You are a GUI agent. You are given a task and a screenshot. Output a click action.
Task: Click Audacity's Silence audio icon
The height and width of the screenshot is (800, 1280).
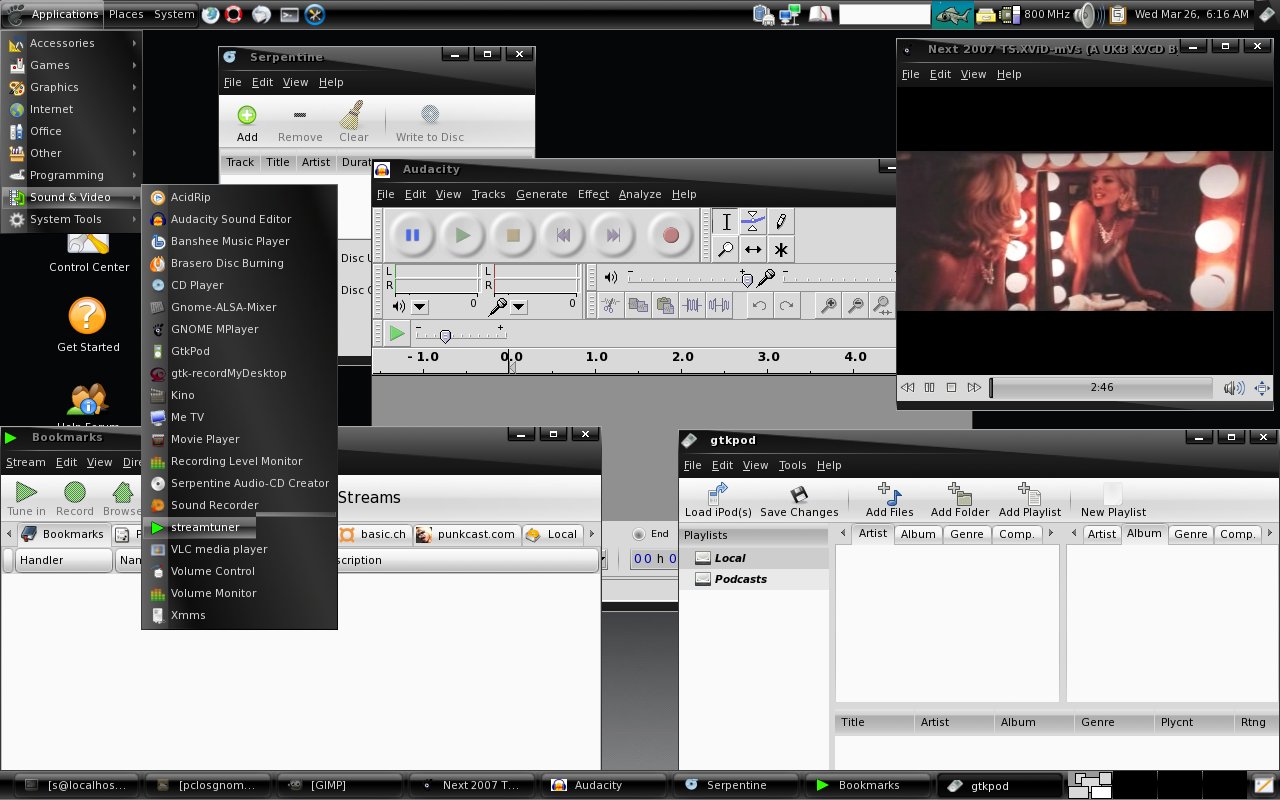pyautogui.click(x=718, y=306)
